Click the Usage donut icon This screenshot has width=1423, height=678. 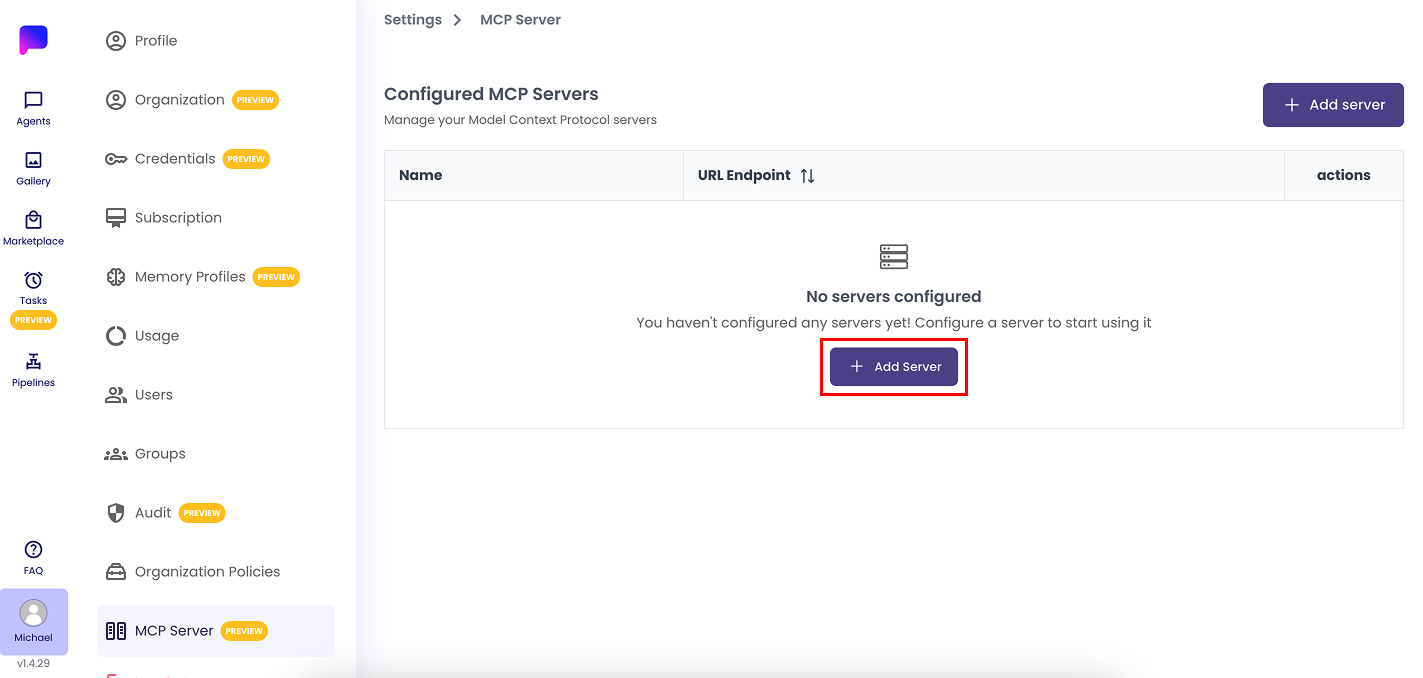click(116, 336)
